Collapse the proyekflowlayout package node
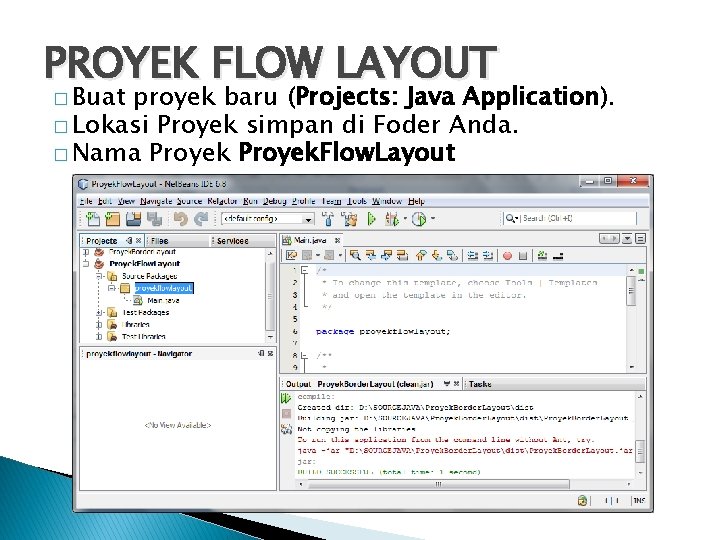This screenshot has width=720, height=540. click(112, 288)
